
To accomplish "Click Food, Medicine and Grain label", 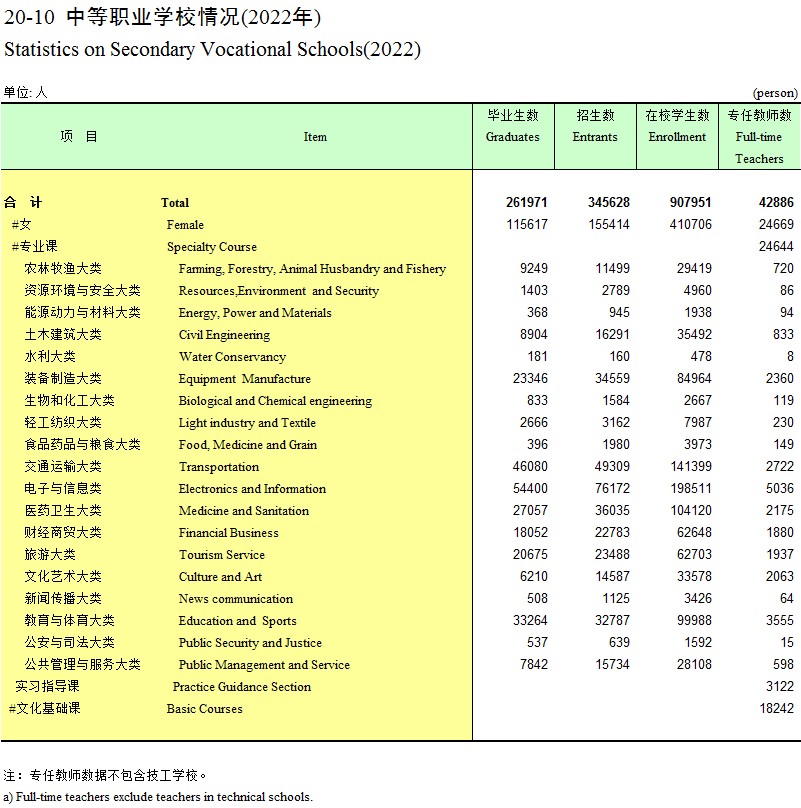I will [x=248, y=445].
